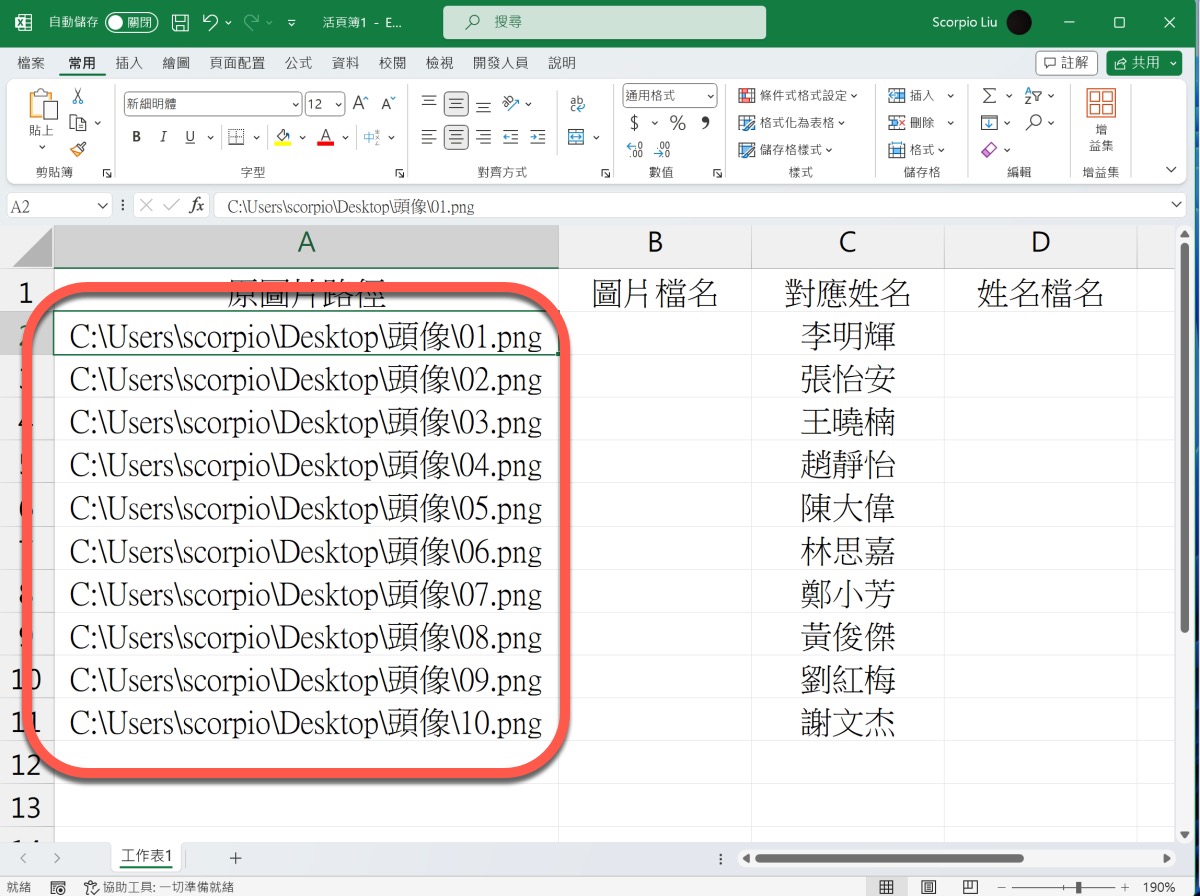Click the Paste clipboard icon

pyautogui.click(x=42, y=105)
